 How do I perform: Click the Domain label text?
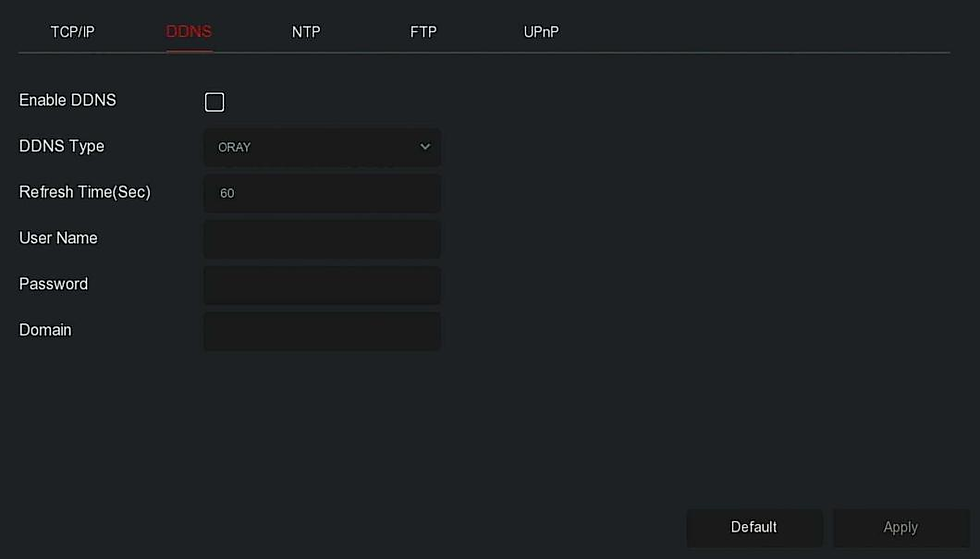[45, 330]
